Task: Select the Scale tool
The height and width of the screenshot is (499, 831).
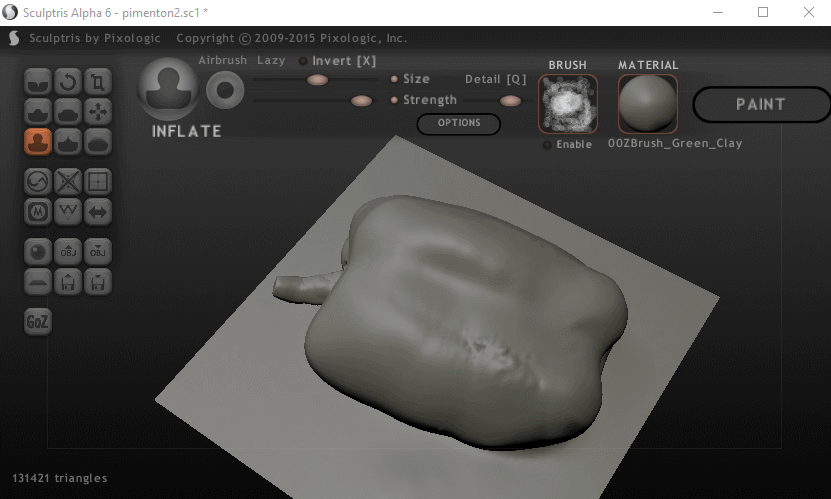Action: [98, 82]
